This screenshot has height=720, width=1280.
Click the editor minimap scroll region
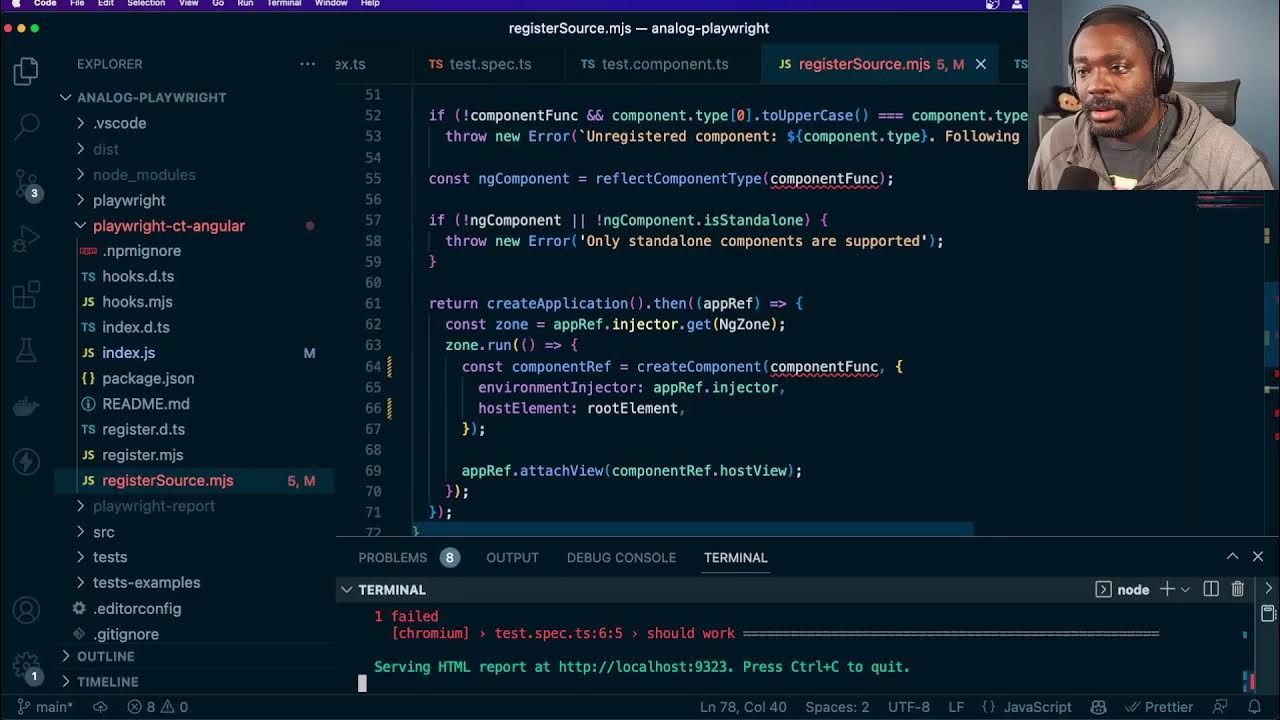[1230, 300]
